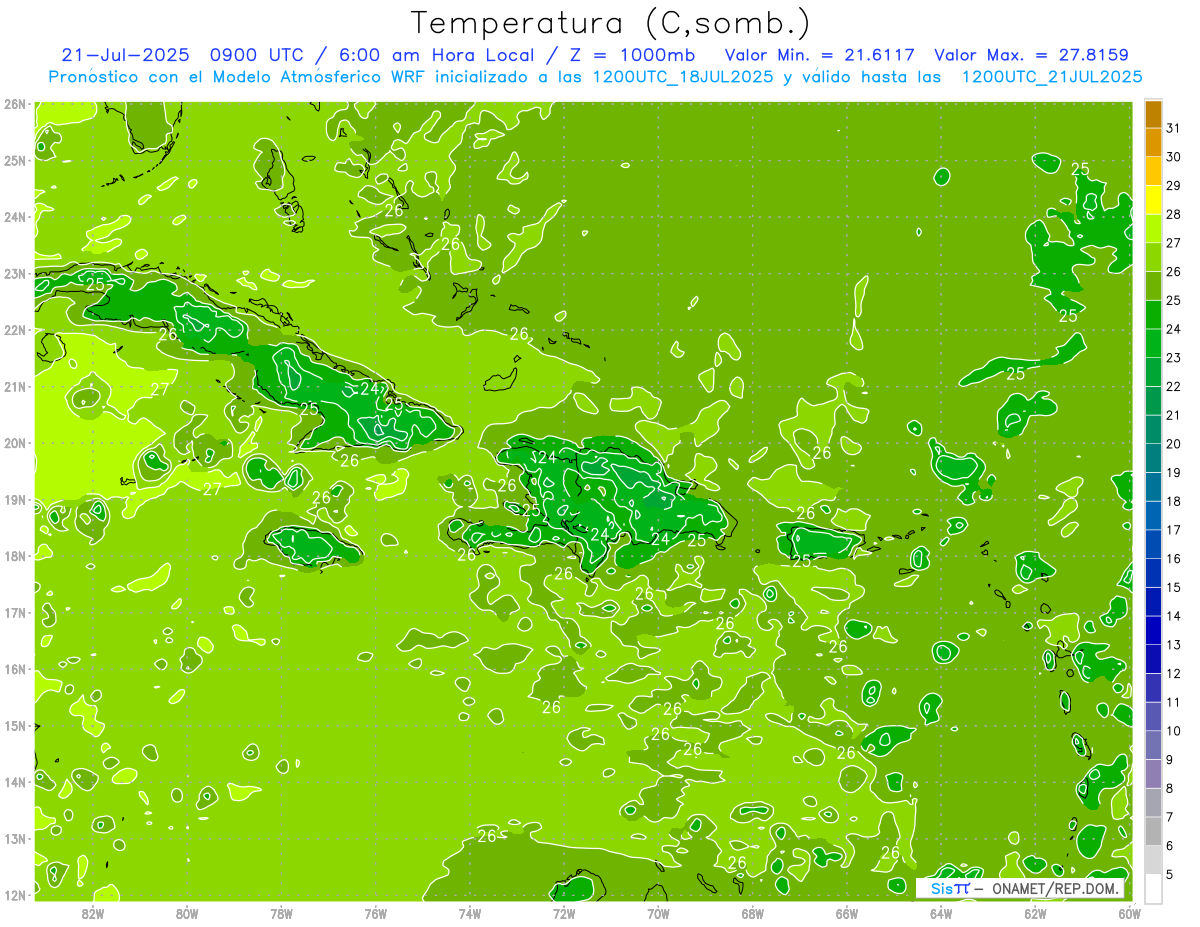
Task: Click the '70W' longitude axis label
Action: [657, 913]
